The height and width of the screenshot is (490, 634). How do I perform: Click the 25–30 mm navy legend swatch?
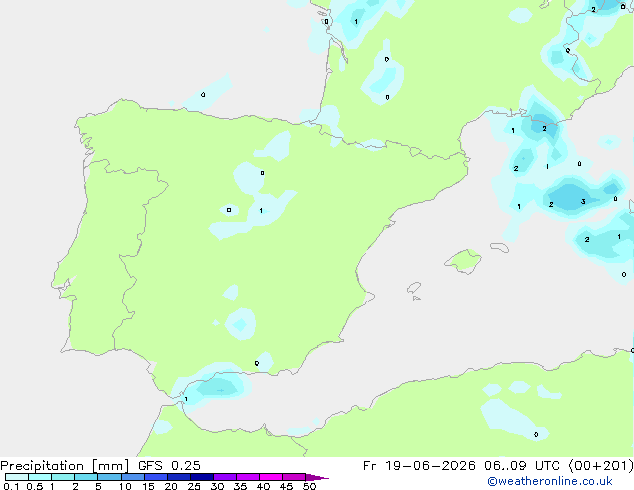201,477
